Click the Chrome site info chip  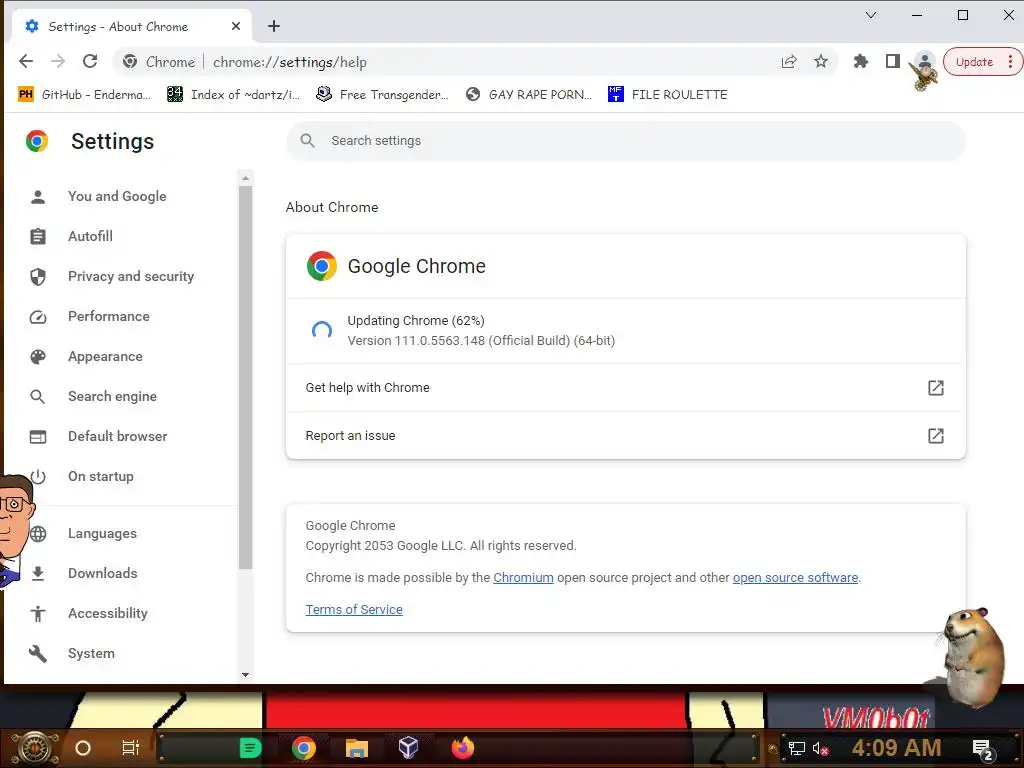coord(159,62)
